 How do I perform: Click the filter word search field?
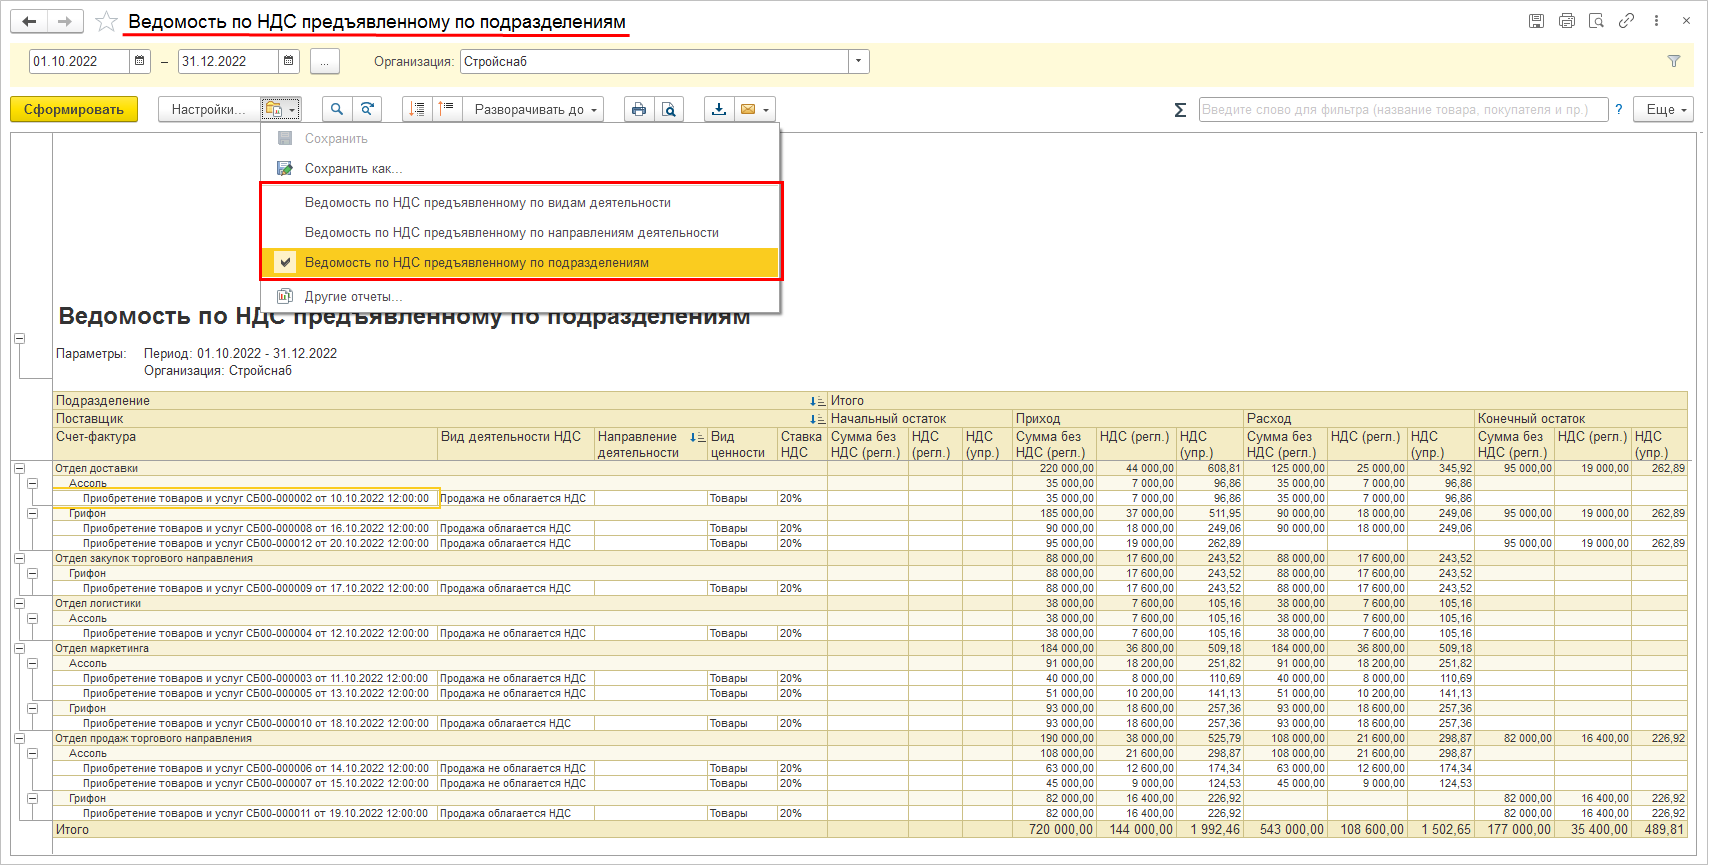tap(1402, 110)
